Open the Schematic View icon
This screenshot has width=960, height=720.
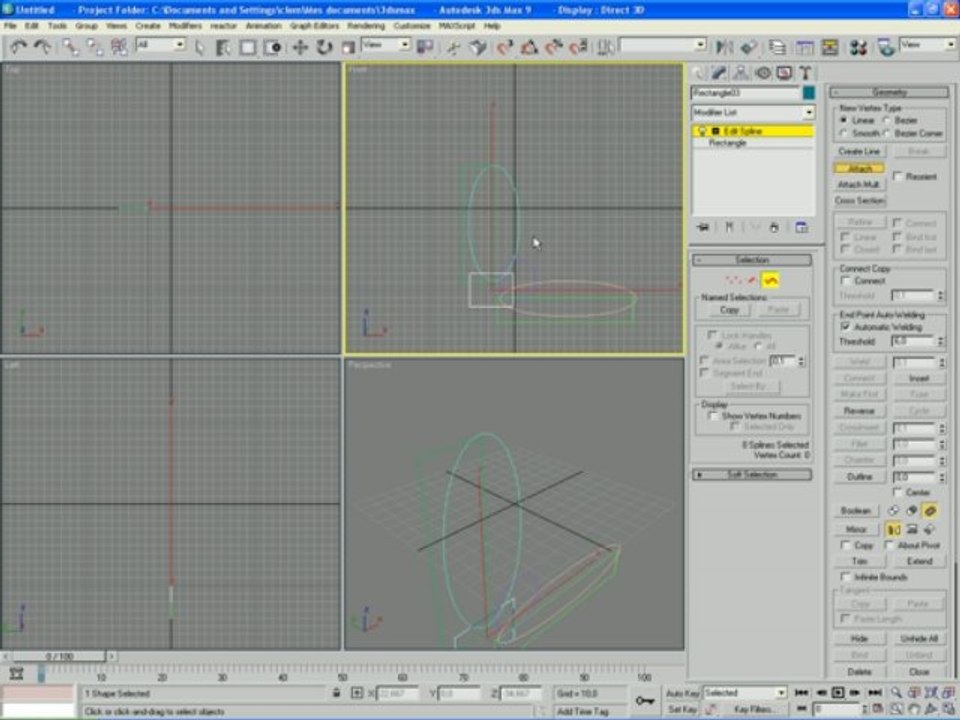click(830, 47)
